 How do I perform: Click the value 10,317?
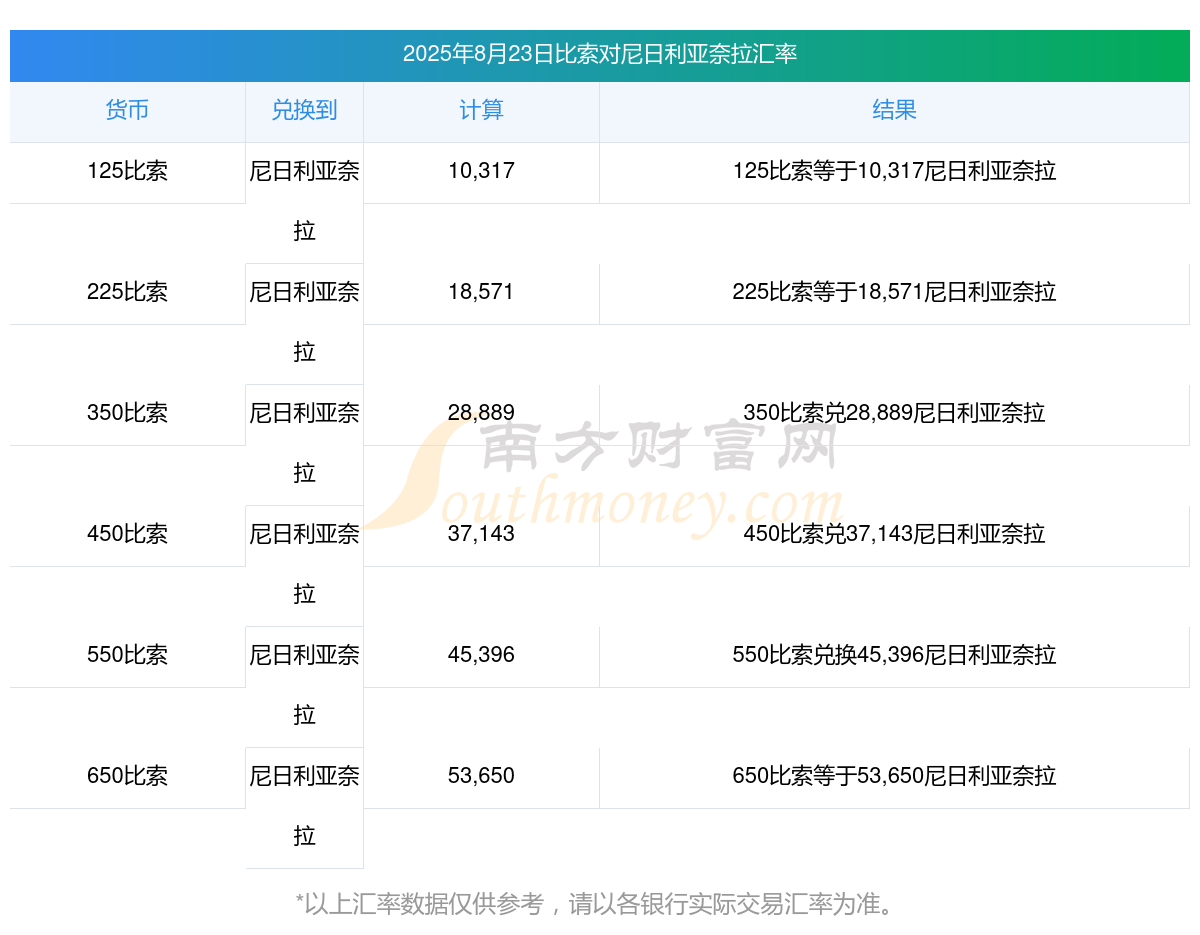pyautogui.click(x=481, y=171)
